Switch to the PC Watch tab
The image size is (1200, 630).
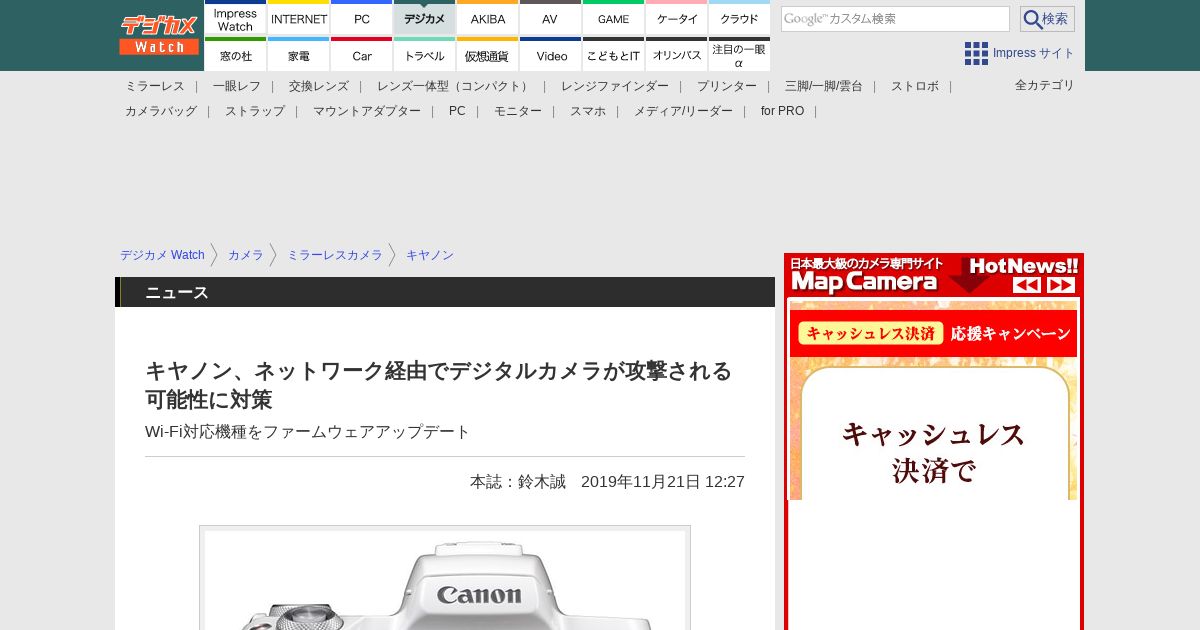pyautogui.click(x=362, y=18)
